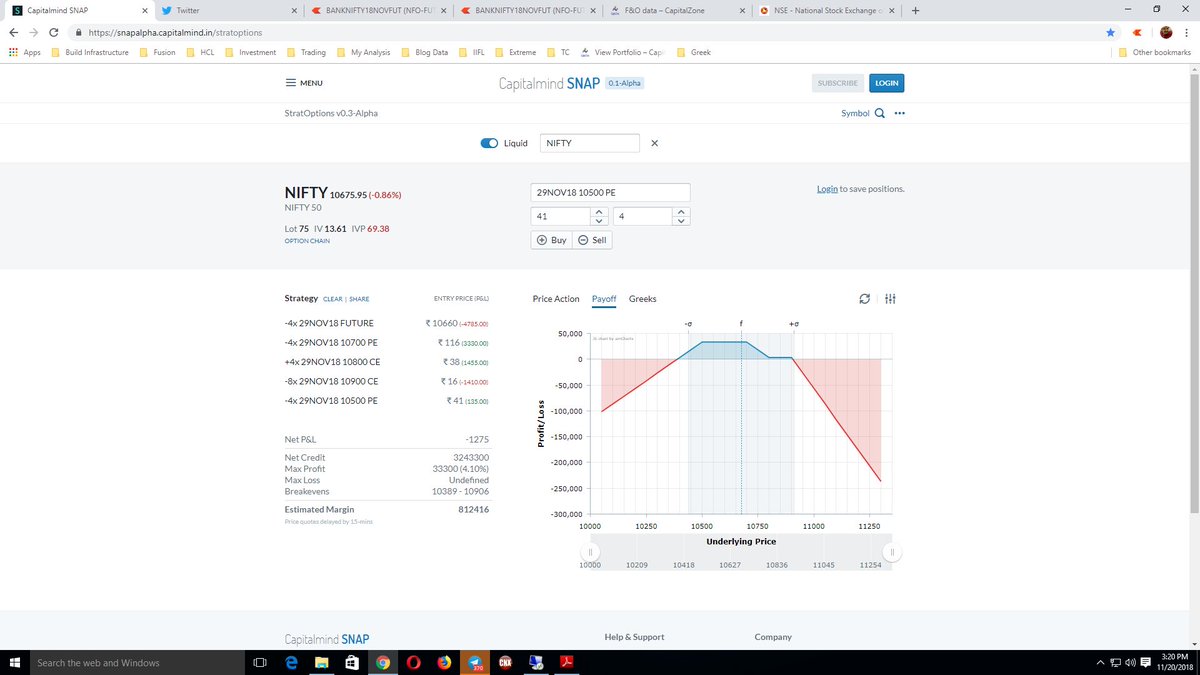Open the three-dots more options menu
The image size is (1200, 675).
[x=900, y=113]
